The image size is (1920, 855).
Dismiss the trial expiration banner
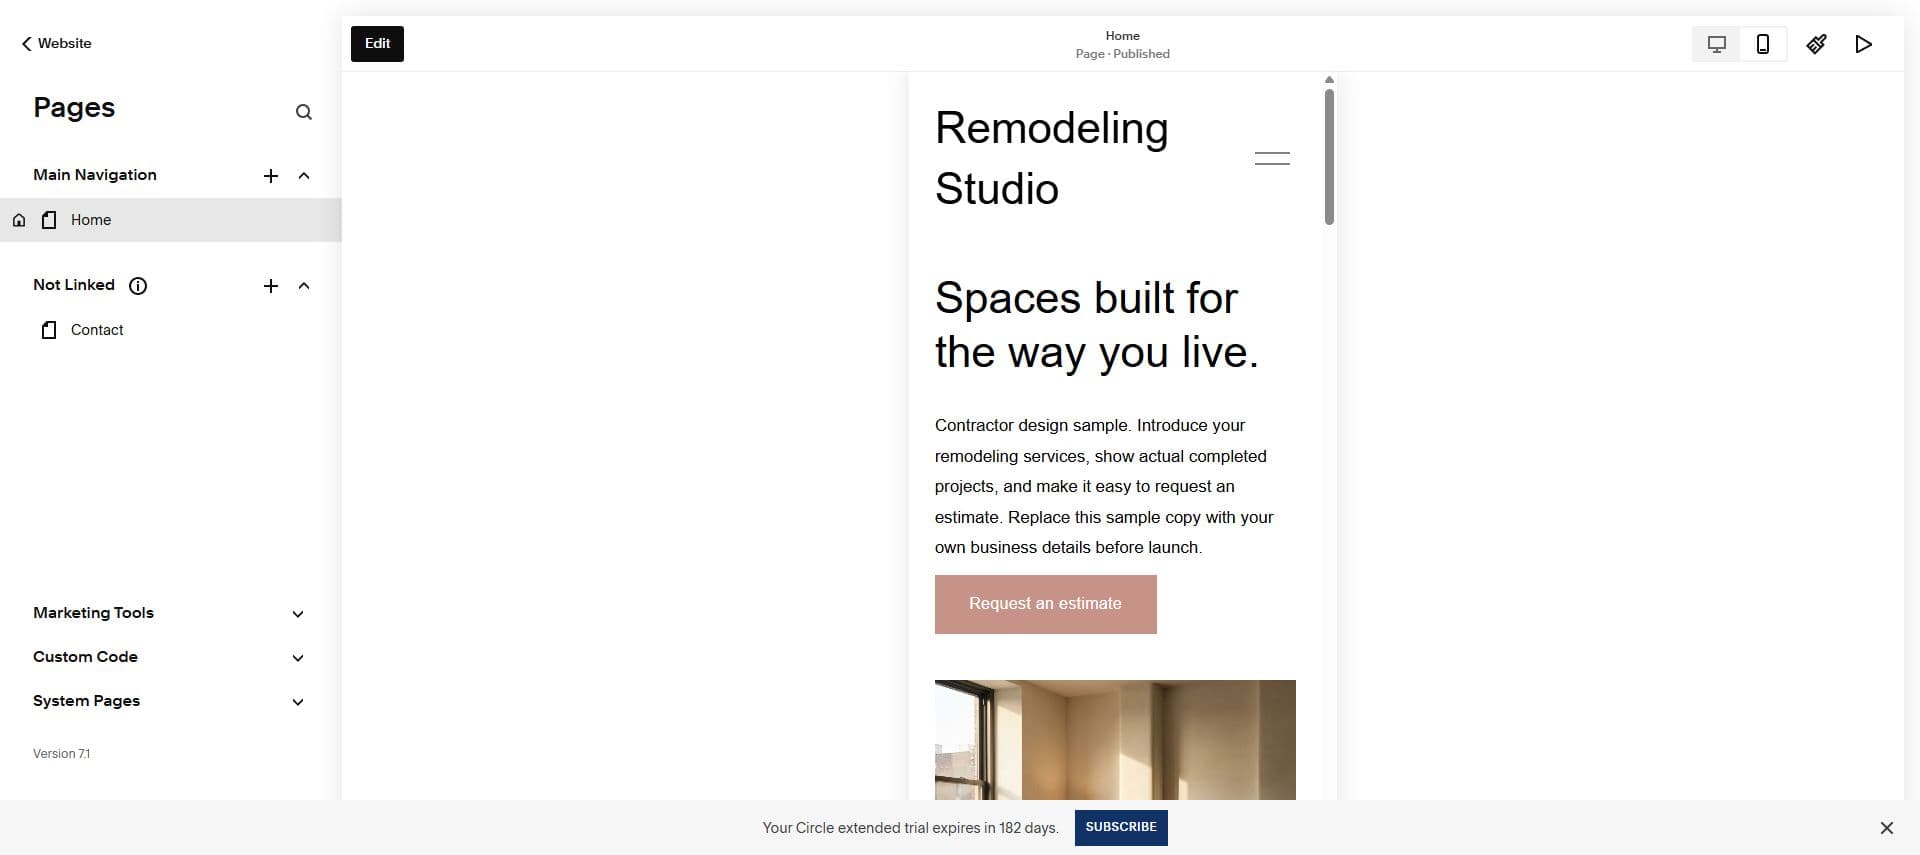1886,828
